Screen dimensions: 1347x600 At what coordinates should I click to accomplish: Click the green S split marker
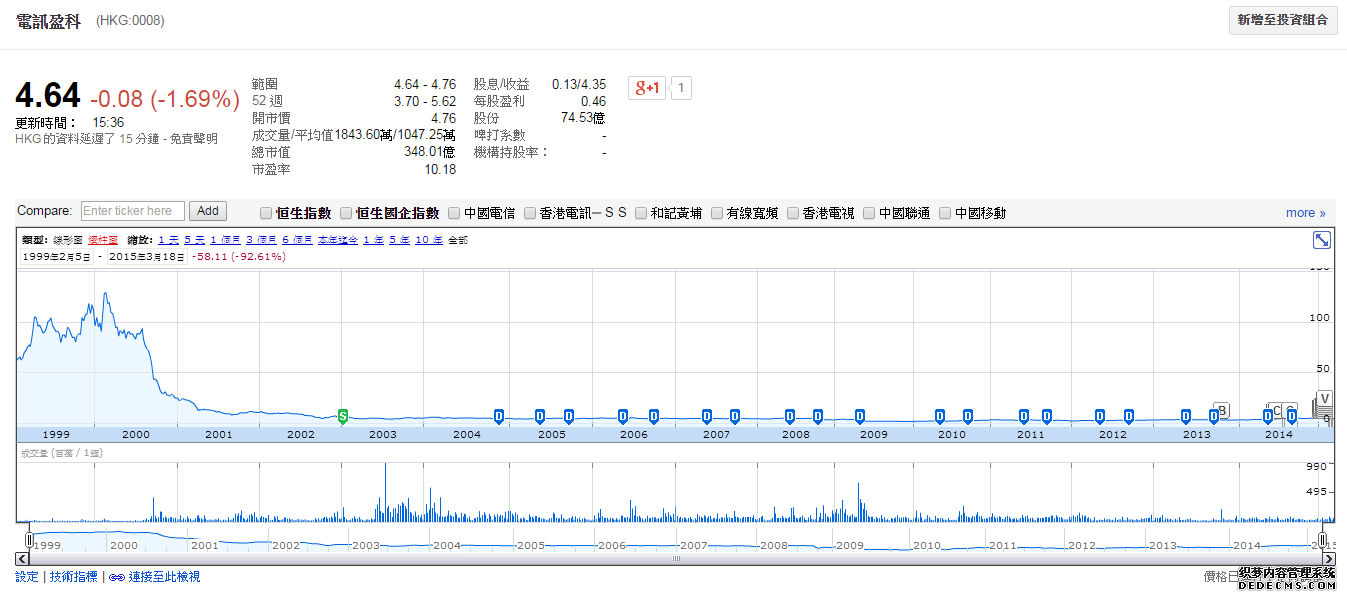coord(343,415)
